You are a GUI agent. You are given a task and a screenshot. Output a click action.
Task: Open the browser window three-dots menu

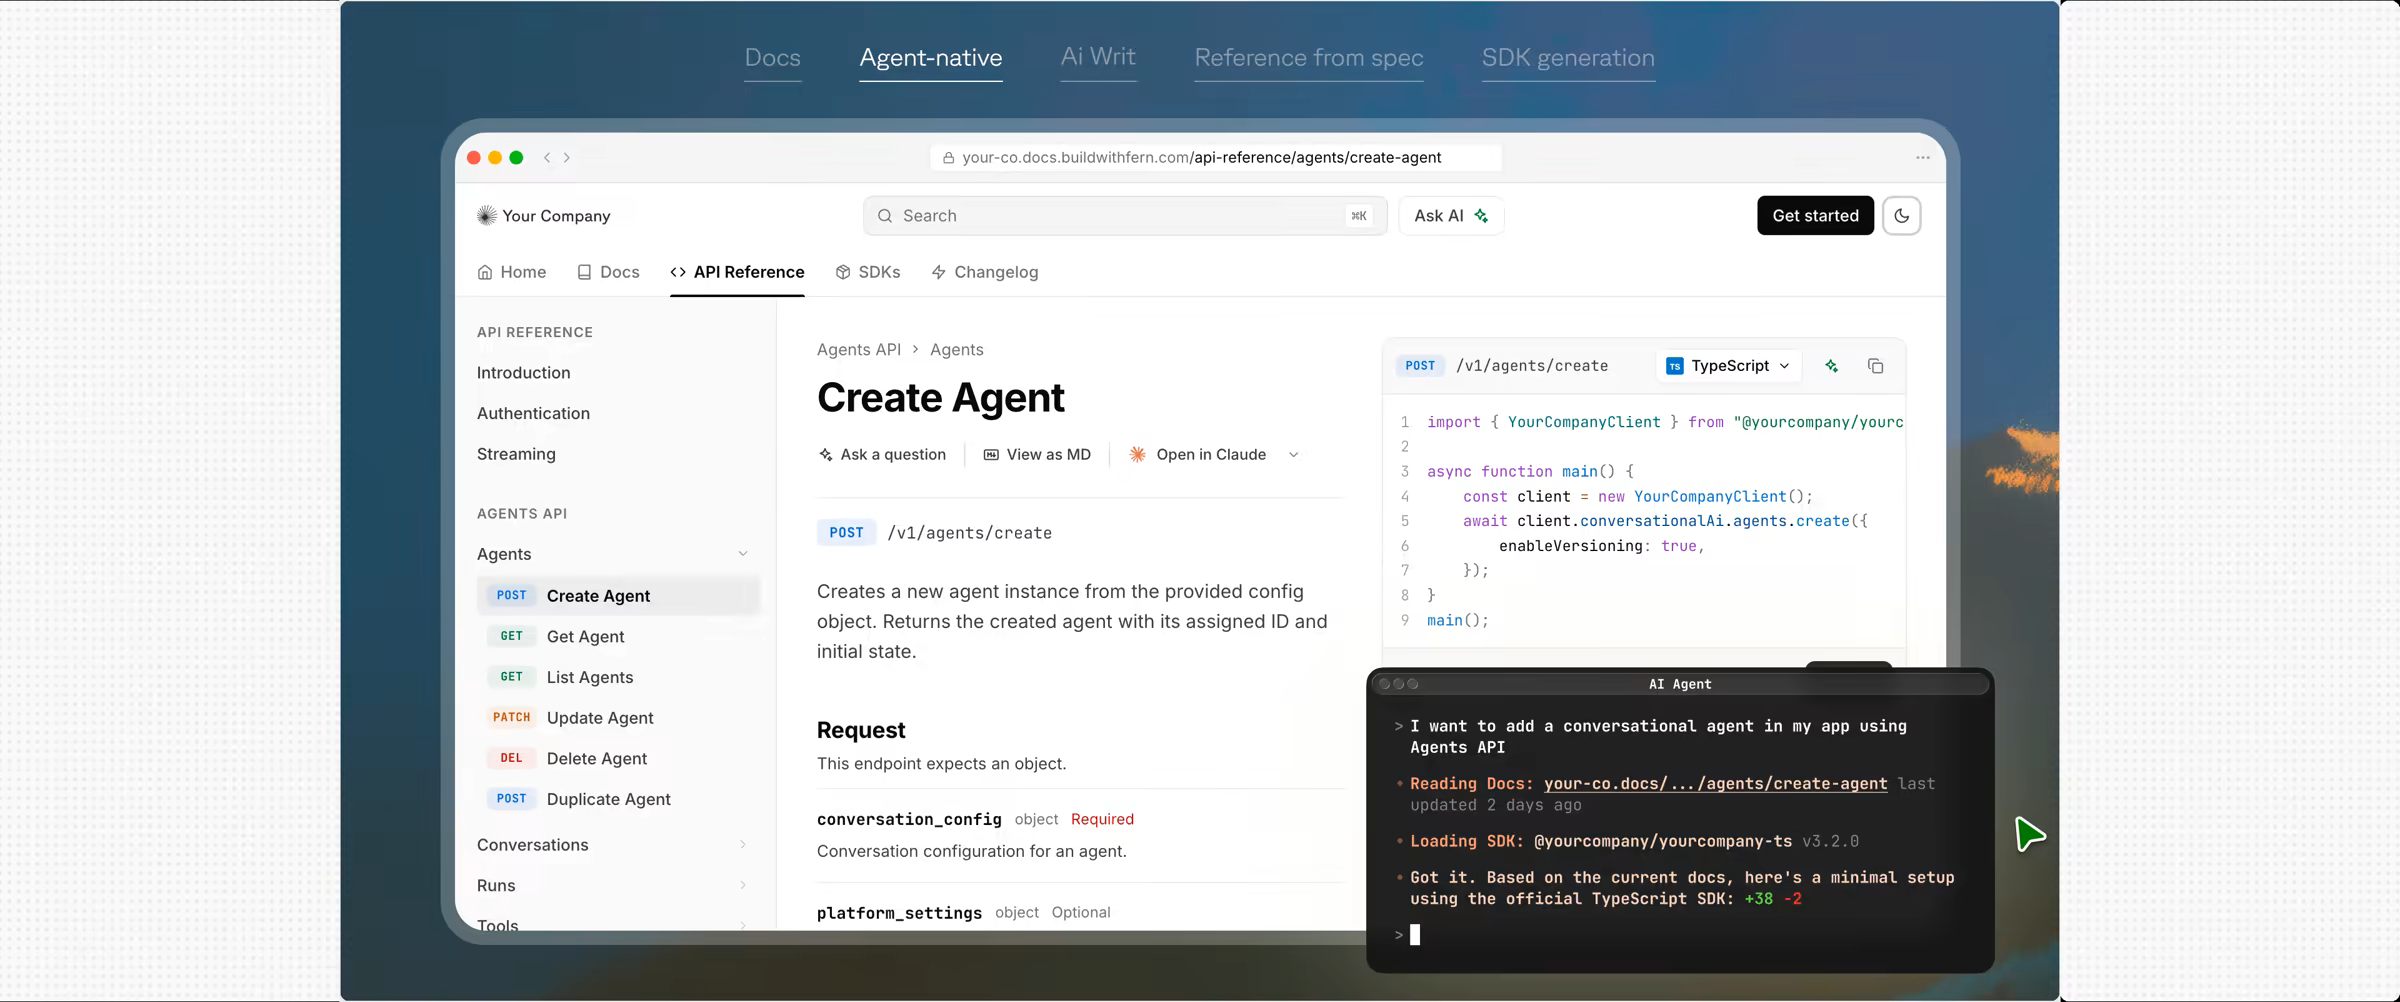point(1922,158)
